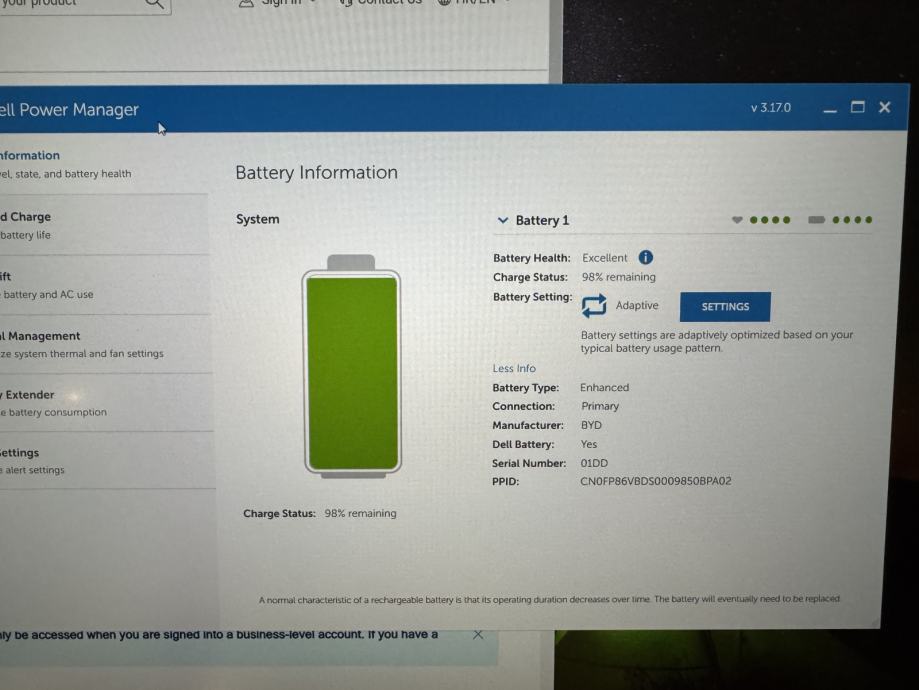This screenshot has height=690, width=919.
Task: Click the Serial Number value 01DD
Action: click(x=594, y=463)
